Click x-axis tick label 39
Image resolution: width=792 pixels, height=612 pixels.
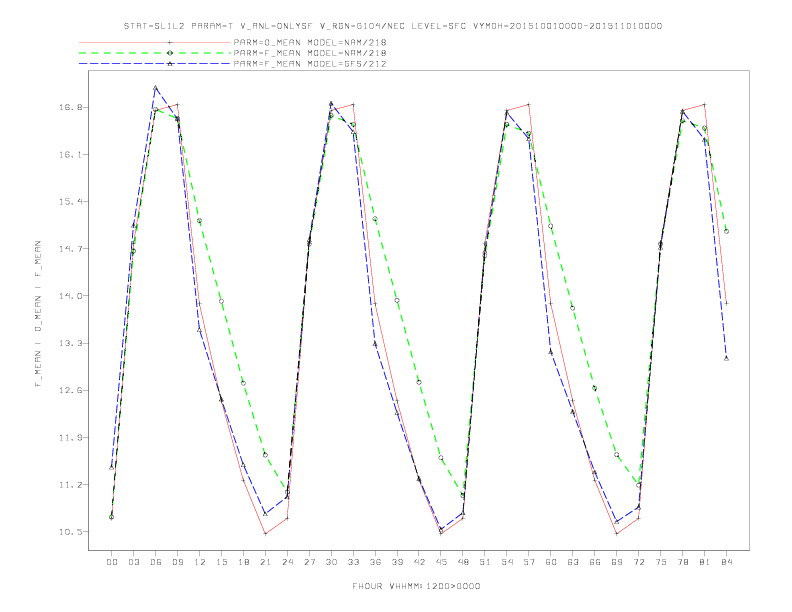point(398,562)
